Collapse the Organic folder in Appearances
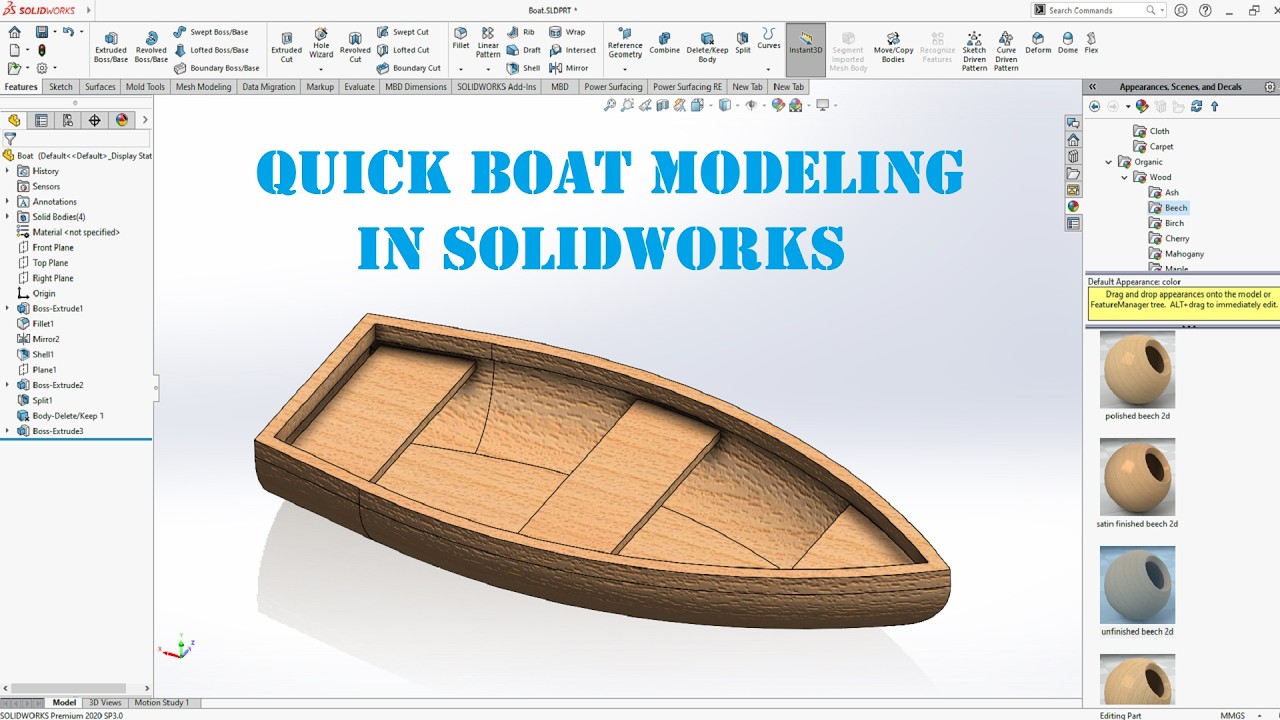This screenshot has width=1280, height=720. pos(1108,162)
